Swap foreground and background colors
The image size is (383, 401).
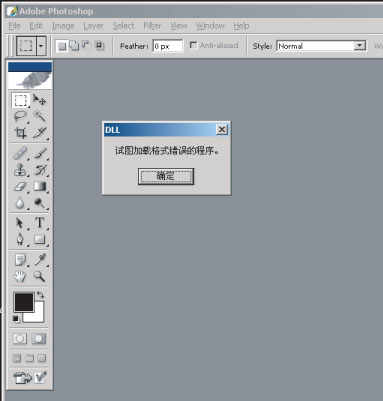40,294
